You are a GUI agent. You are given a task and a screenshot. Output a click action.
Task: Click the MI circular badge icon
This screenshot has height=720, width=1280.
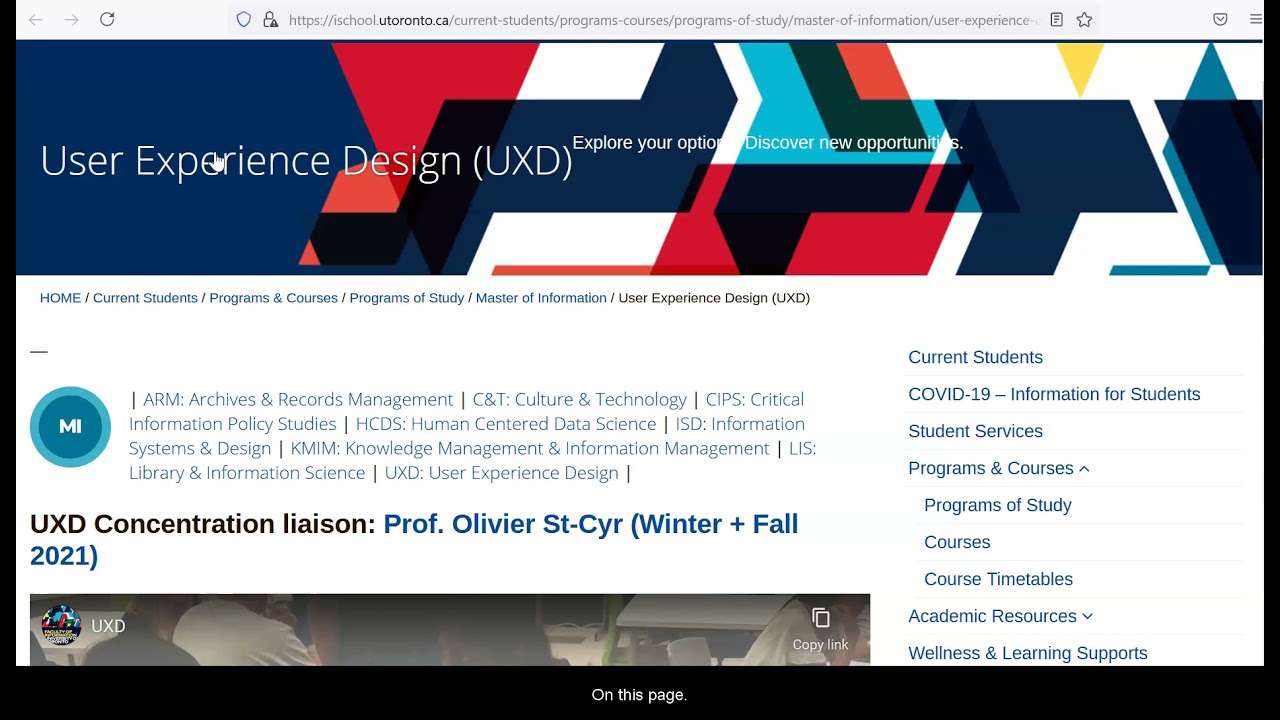pos(70,427)
